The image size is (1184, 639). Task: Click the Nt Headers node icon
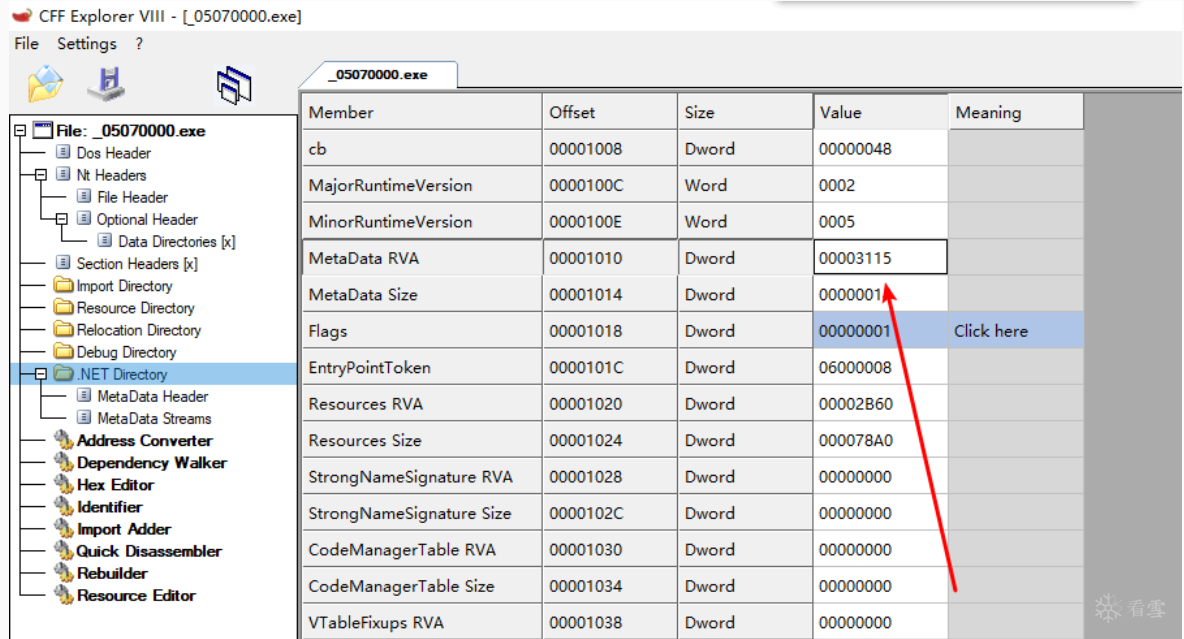point(63,174)
